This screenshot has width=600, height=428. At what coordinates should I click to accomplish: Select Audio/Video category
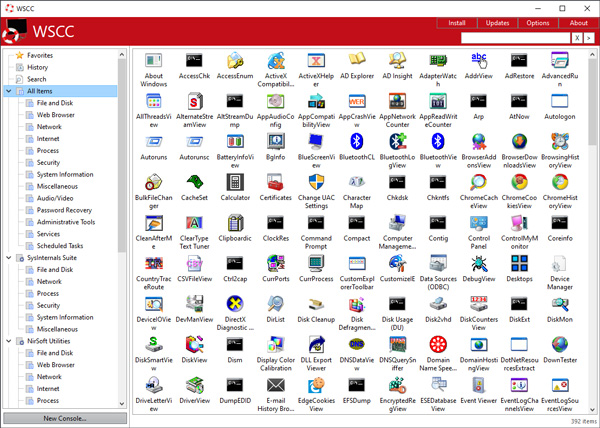(x=55, y=199)
